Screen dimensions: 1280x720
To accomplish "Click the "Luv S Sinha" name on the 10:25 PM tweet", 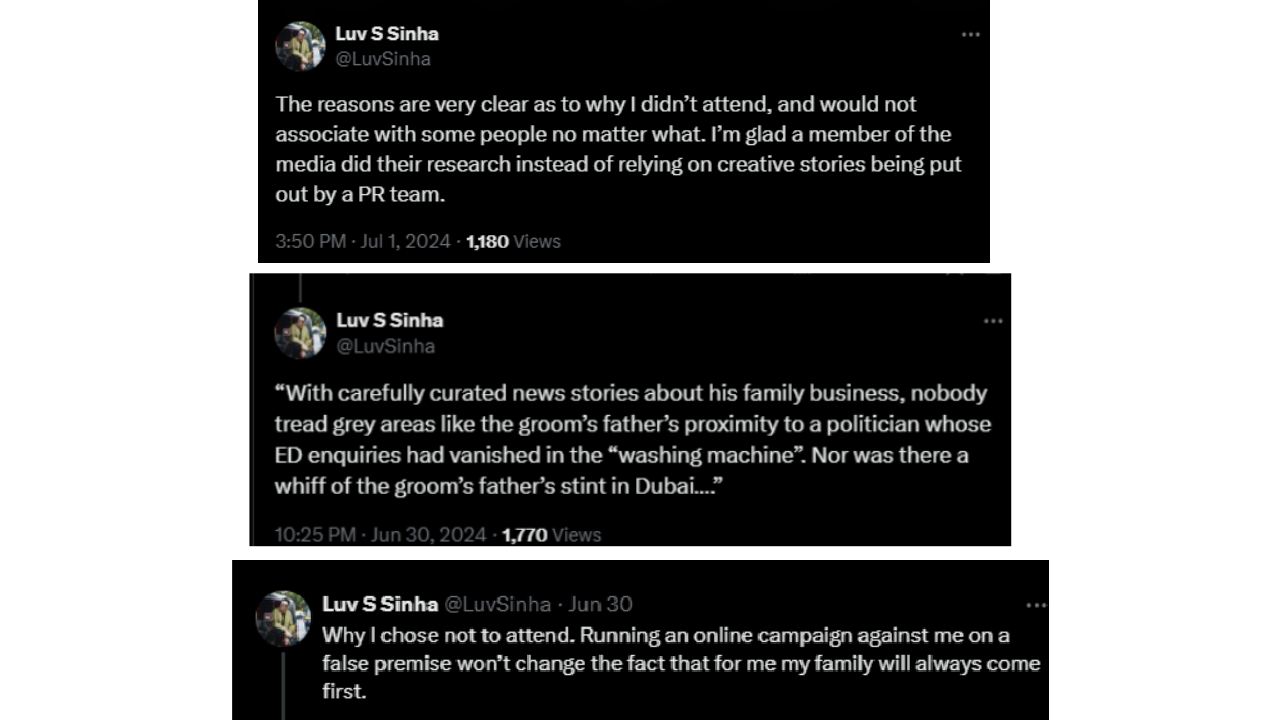I will coord(389,320).
